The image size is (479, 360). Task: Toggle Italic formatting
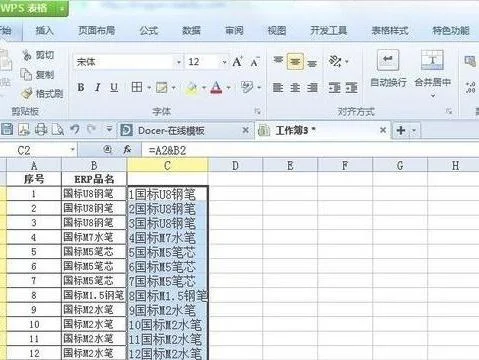(x=97, y=87)
